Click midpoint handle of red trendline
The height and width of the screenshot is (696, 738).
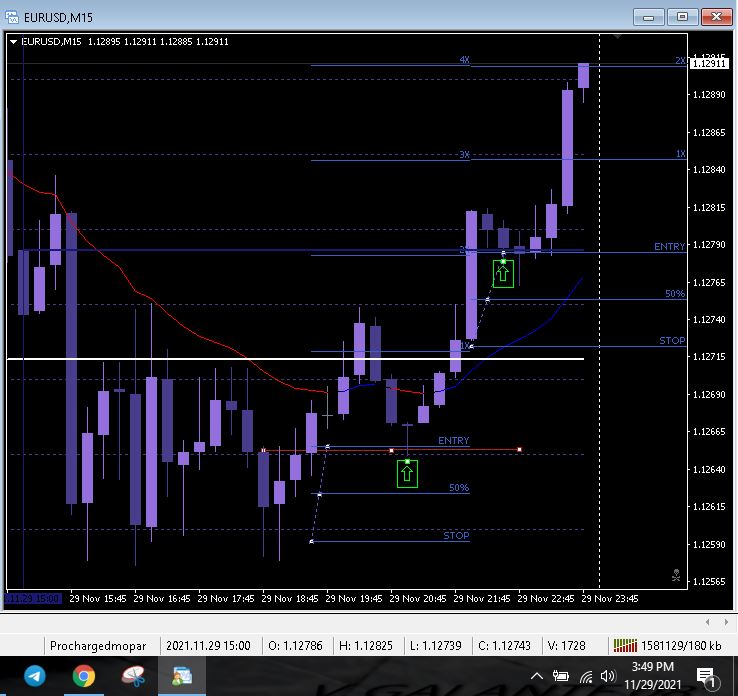point(392,450)
